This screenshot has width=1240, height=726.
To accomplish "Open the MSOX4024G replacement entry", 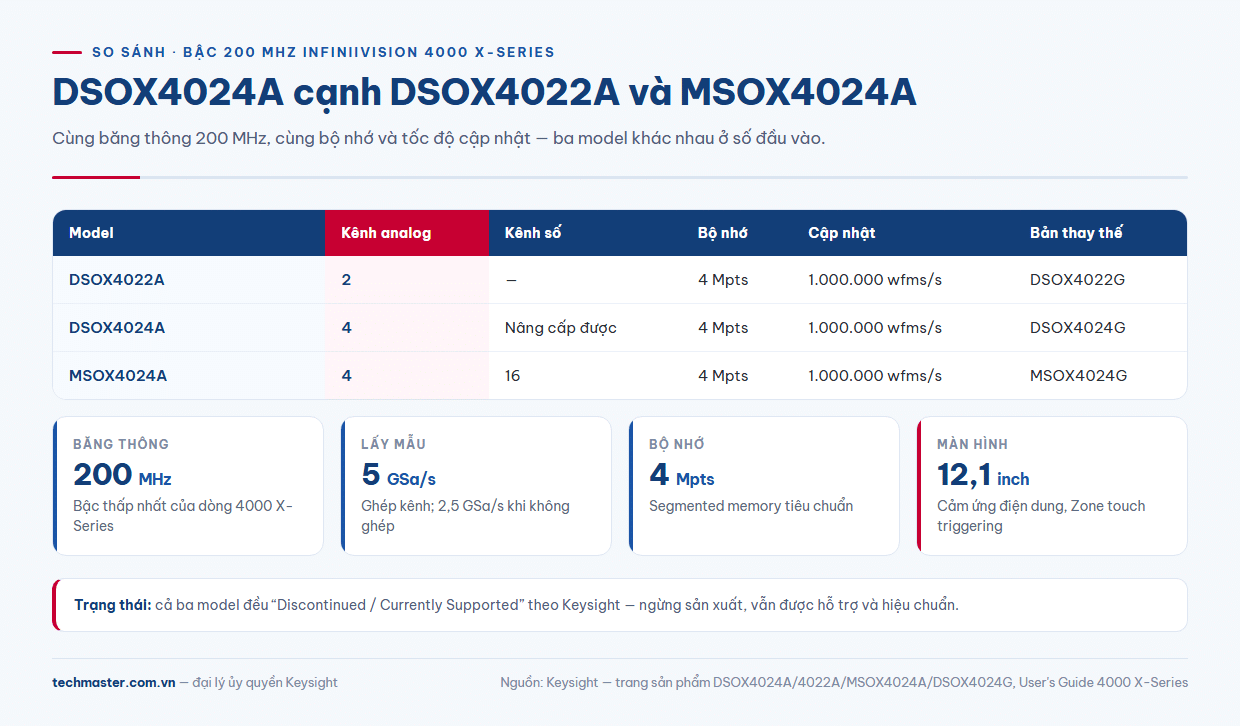I will coord(1079,376).
